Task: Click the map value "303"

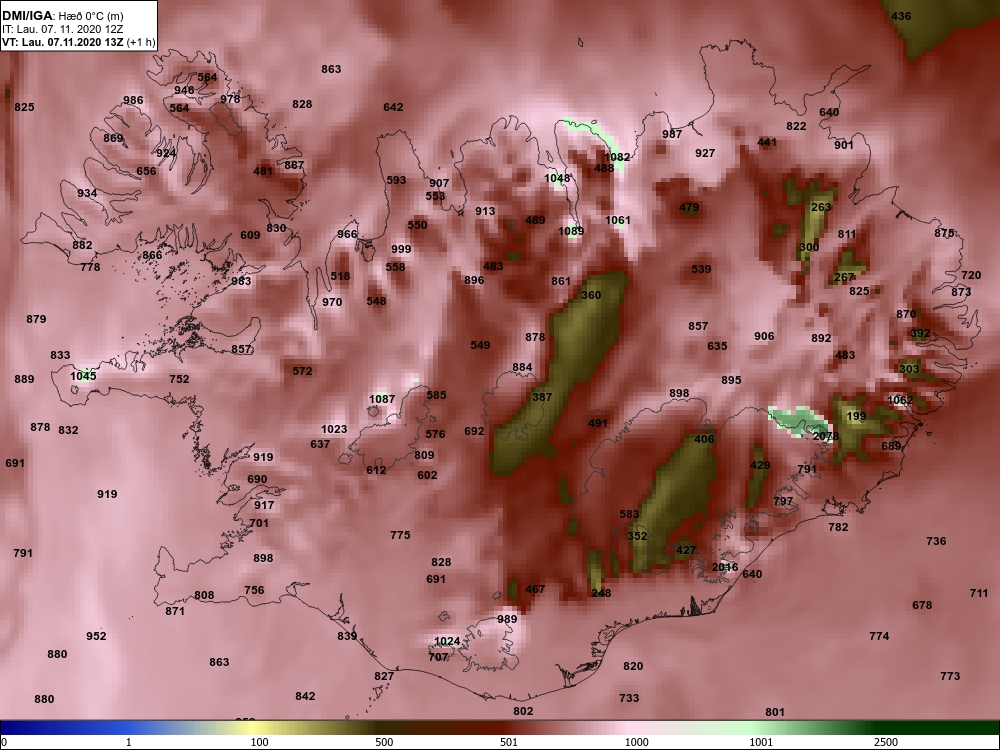Action: click(x=909, y=369)
